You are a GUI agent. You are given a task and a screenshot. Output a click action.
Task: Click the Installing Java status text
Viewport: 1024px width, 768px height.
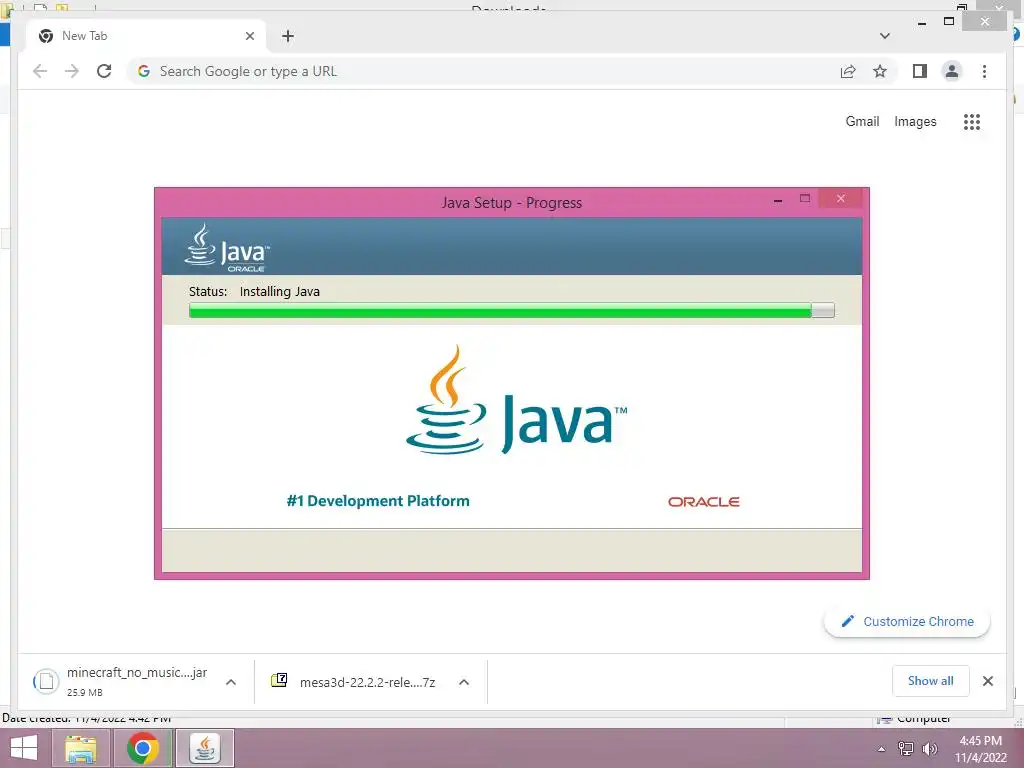pos(280,291)
